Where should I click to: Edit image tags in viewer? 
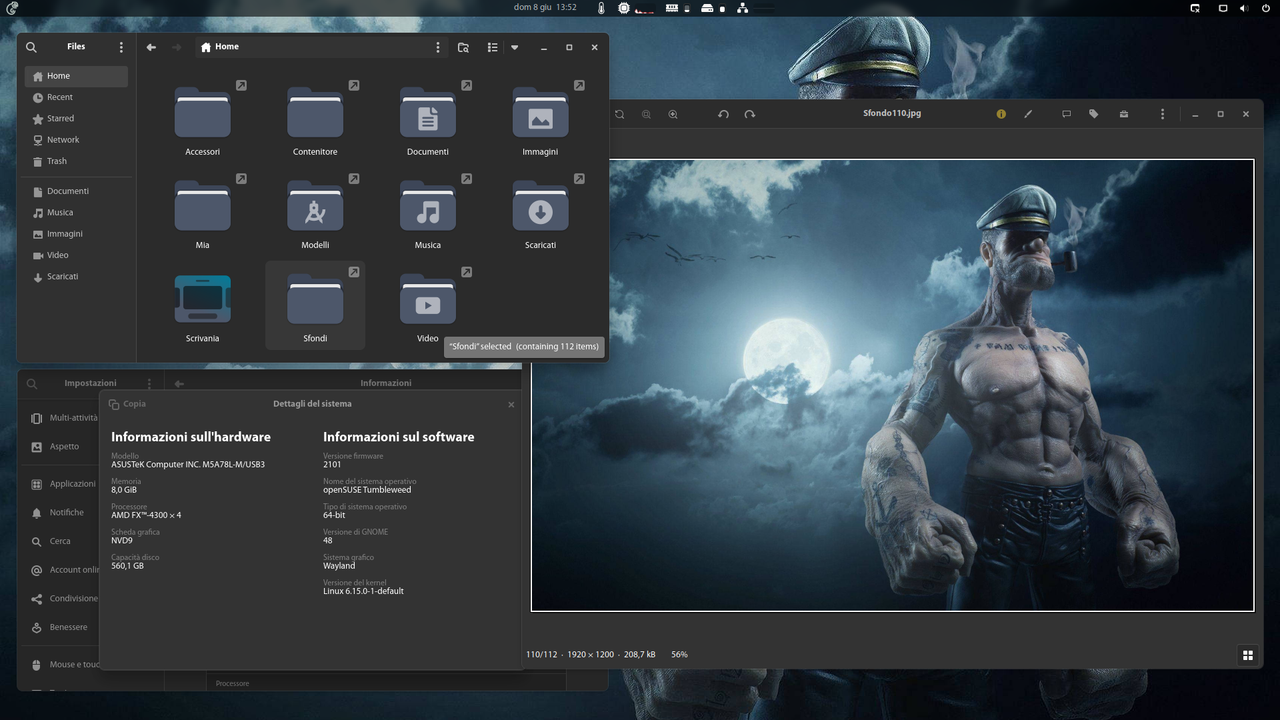1093,114
